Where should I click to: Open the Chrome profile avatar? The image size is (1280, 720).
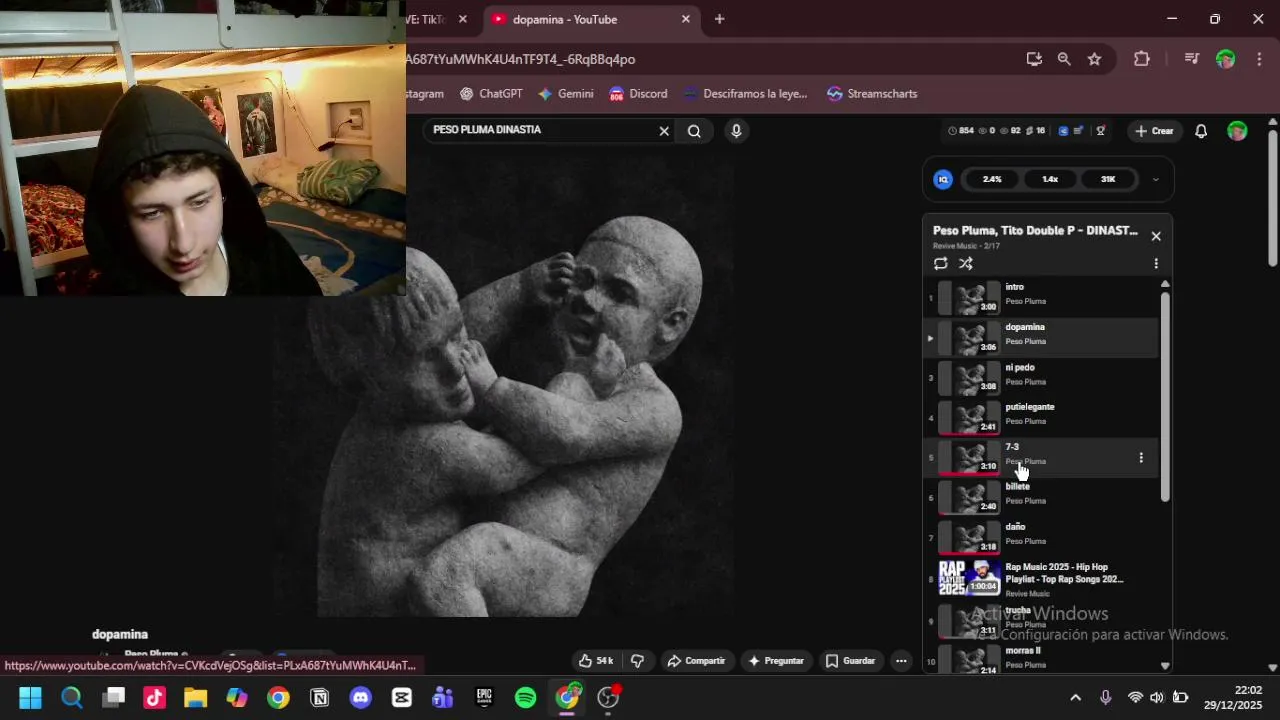pos(1225,59)
